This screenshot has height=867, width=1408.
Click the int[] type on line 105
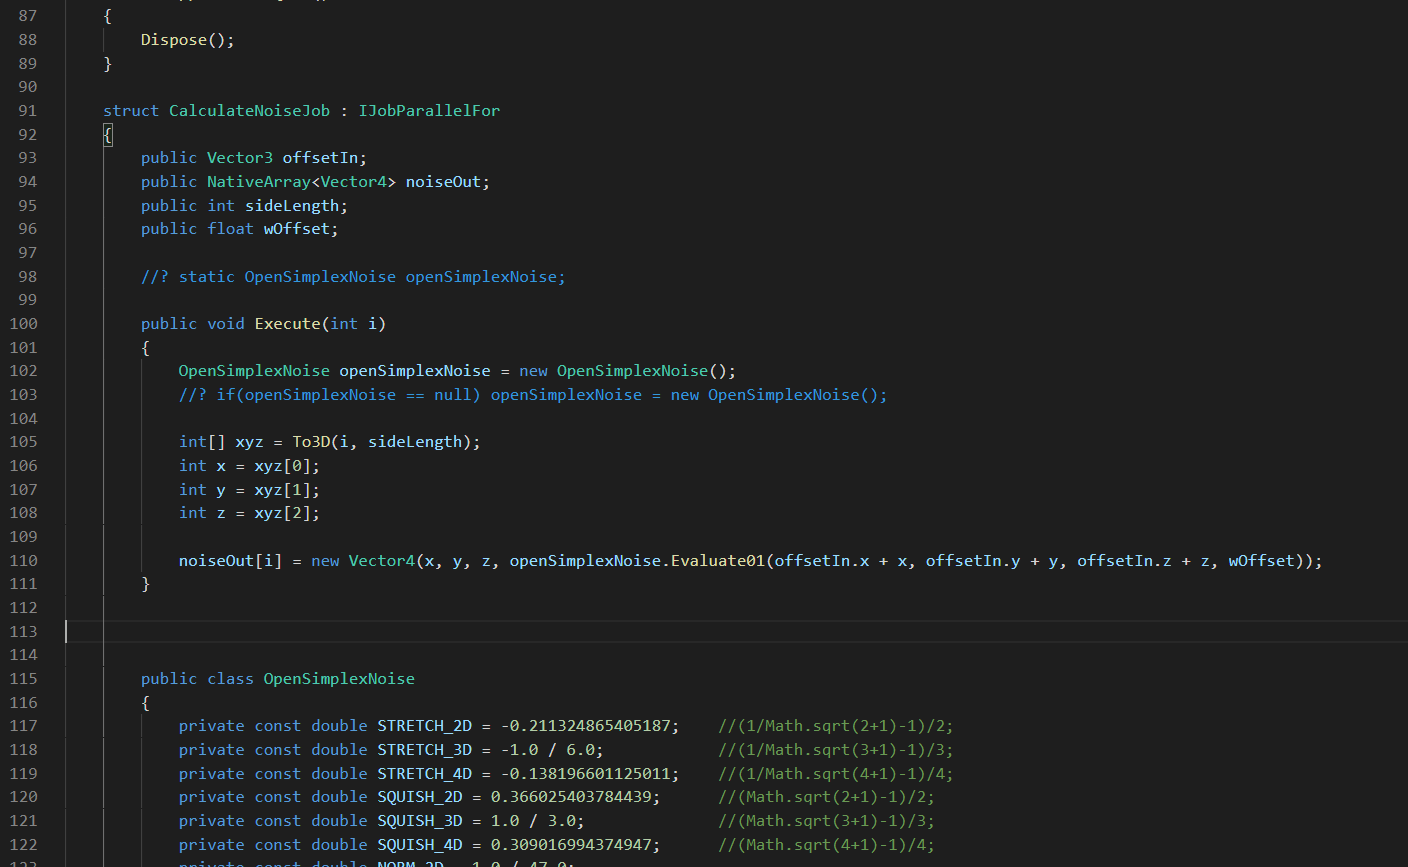point(202,442)
